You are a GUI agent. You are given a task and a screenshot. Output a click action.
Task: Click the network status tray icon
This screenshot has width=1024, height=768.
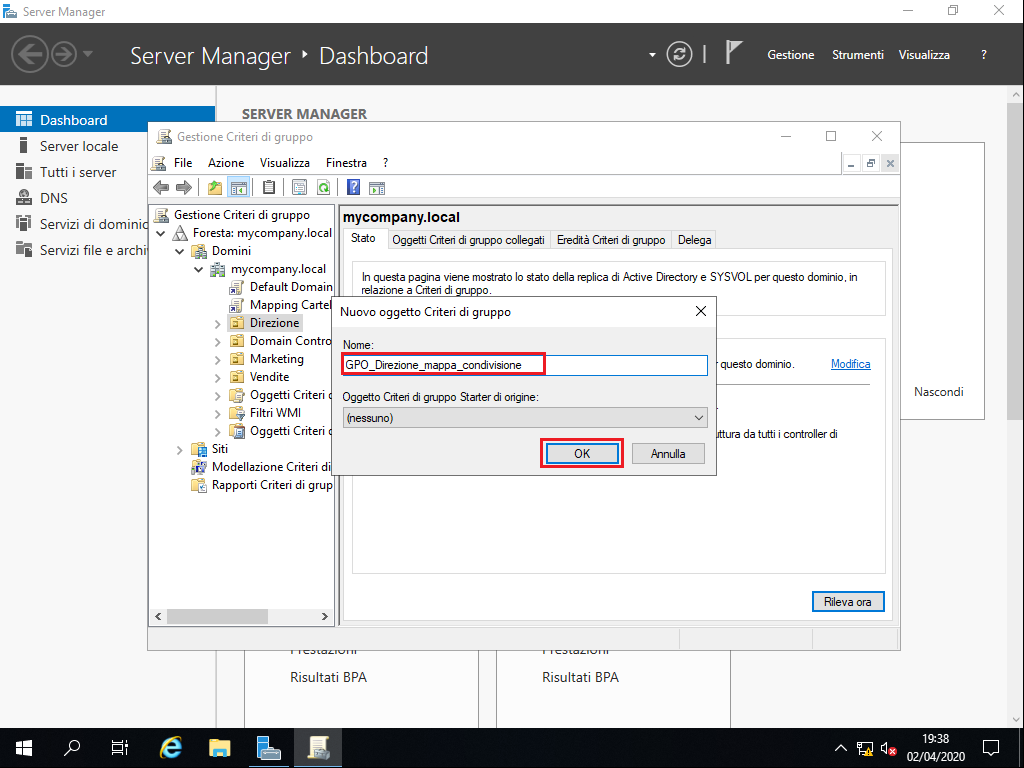(x=865, y=748)
